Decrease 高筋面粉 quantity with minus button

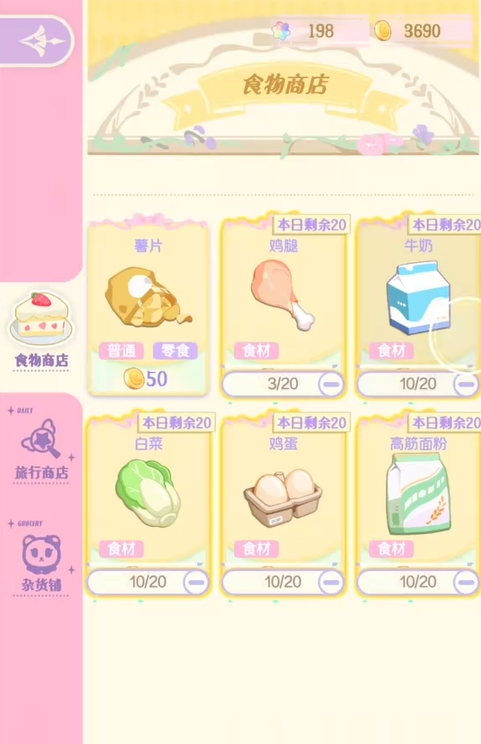[x=466, y=582]
